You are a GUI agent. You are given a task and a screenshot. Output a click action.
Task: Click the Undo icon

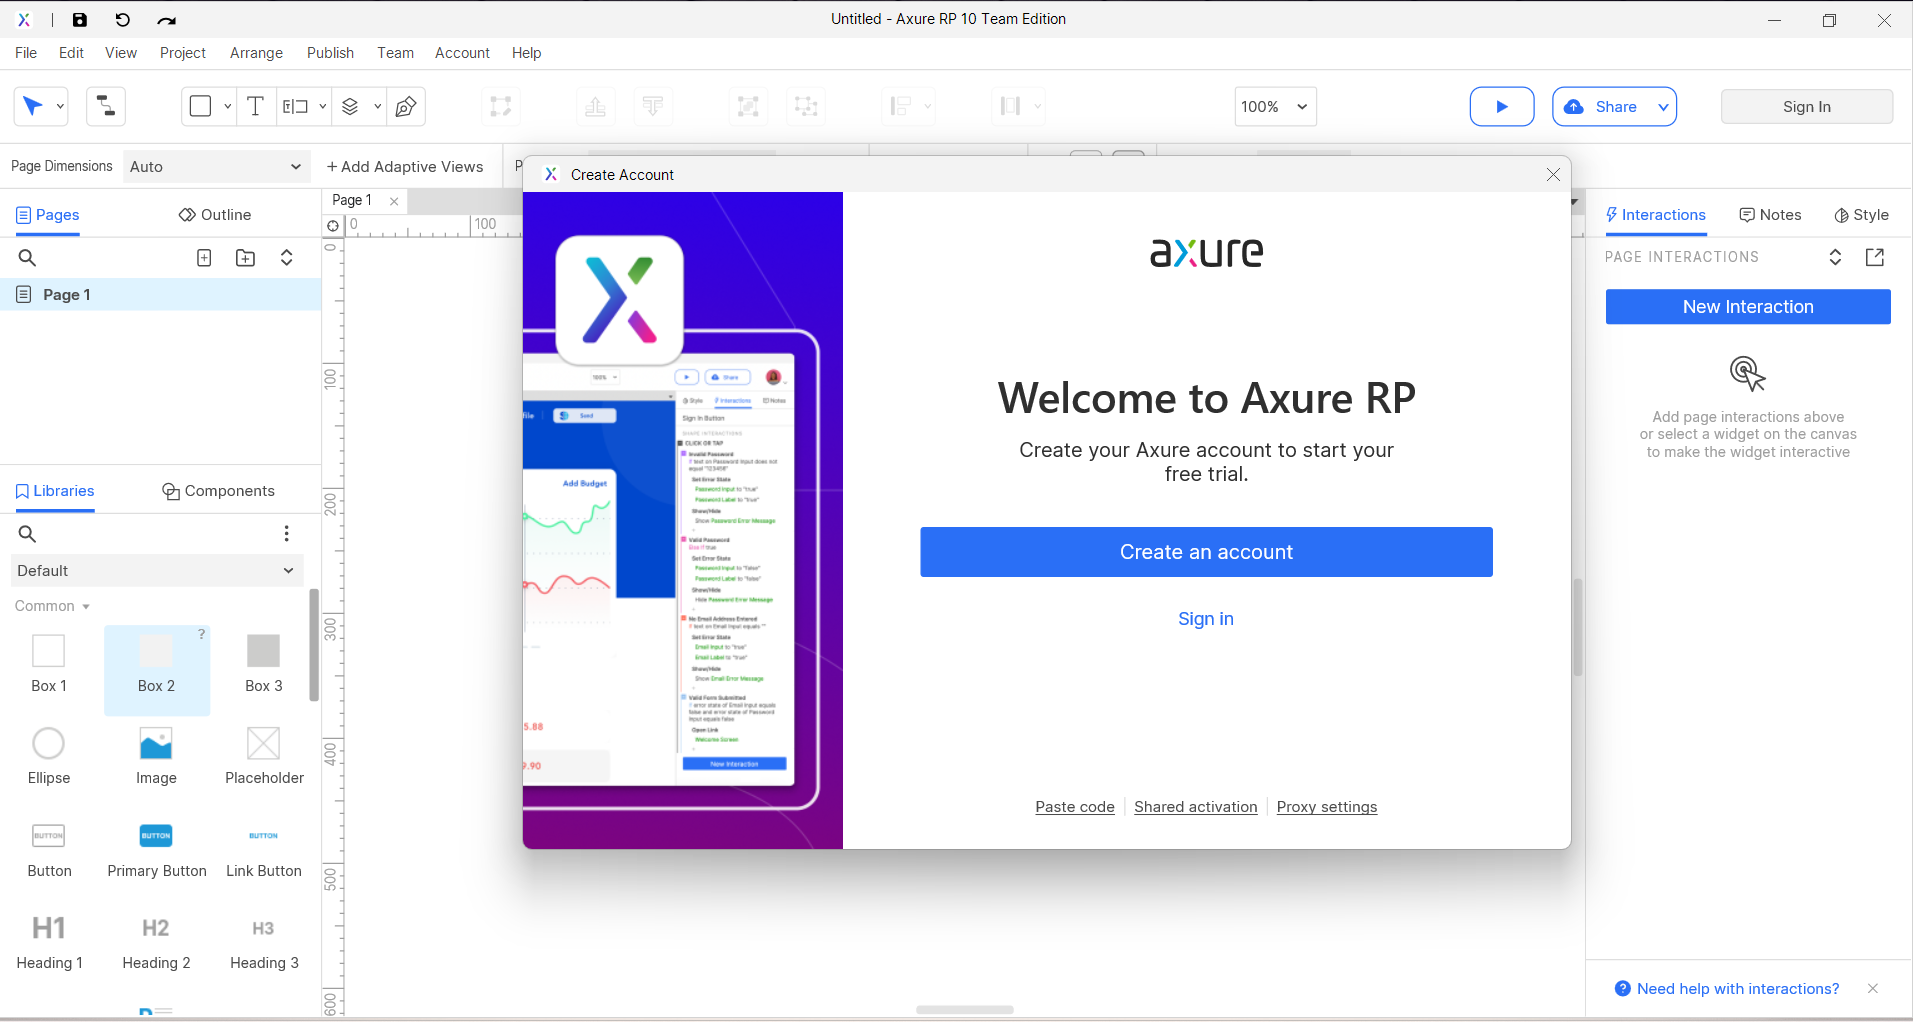pos(122,20)
